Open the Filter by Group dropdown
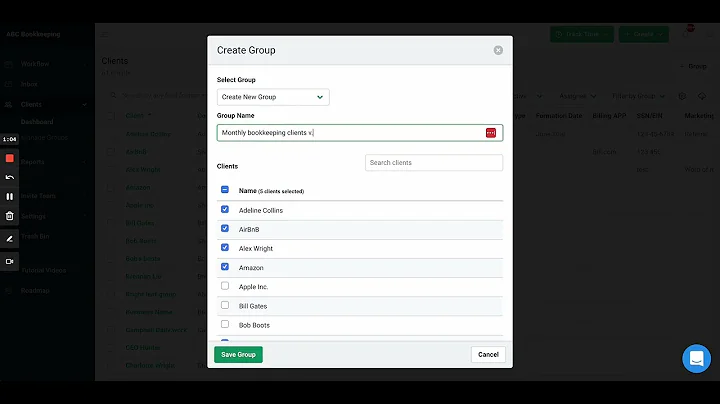Viewport: 720px width, 404px height. click(x=638, y=96)
